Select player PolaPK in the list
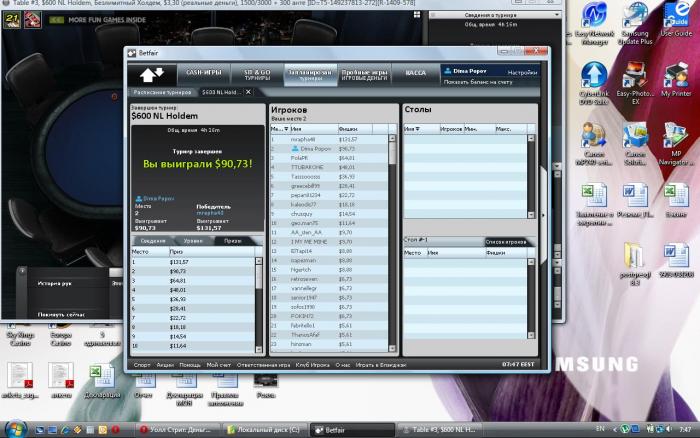The height and width of the screenshot is (438, 700). click(329, 158)
